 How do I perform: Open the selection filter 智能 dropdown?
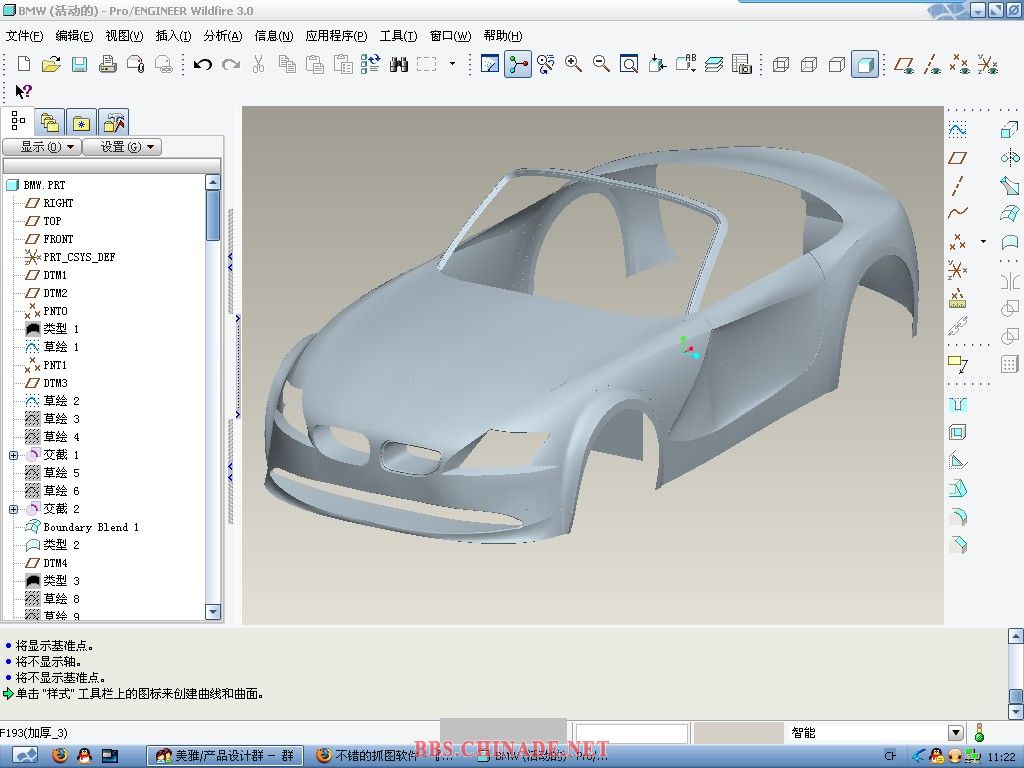(955, 733)
